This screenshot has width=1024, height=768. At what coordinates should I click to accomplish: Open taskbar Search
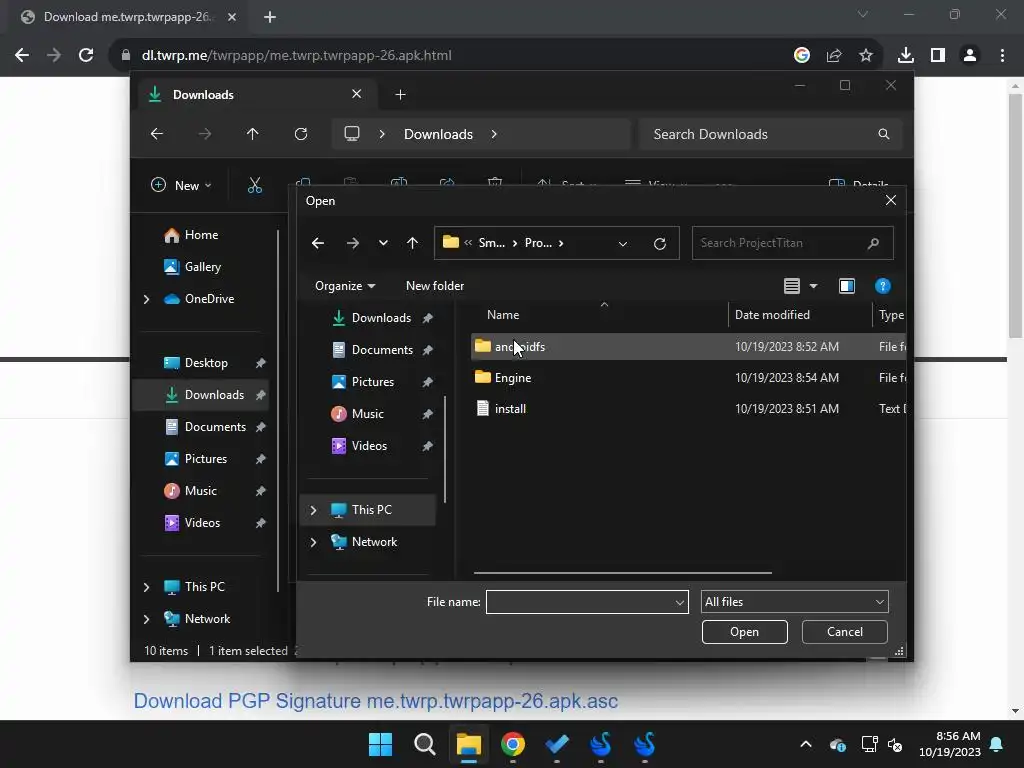(424, 744)
